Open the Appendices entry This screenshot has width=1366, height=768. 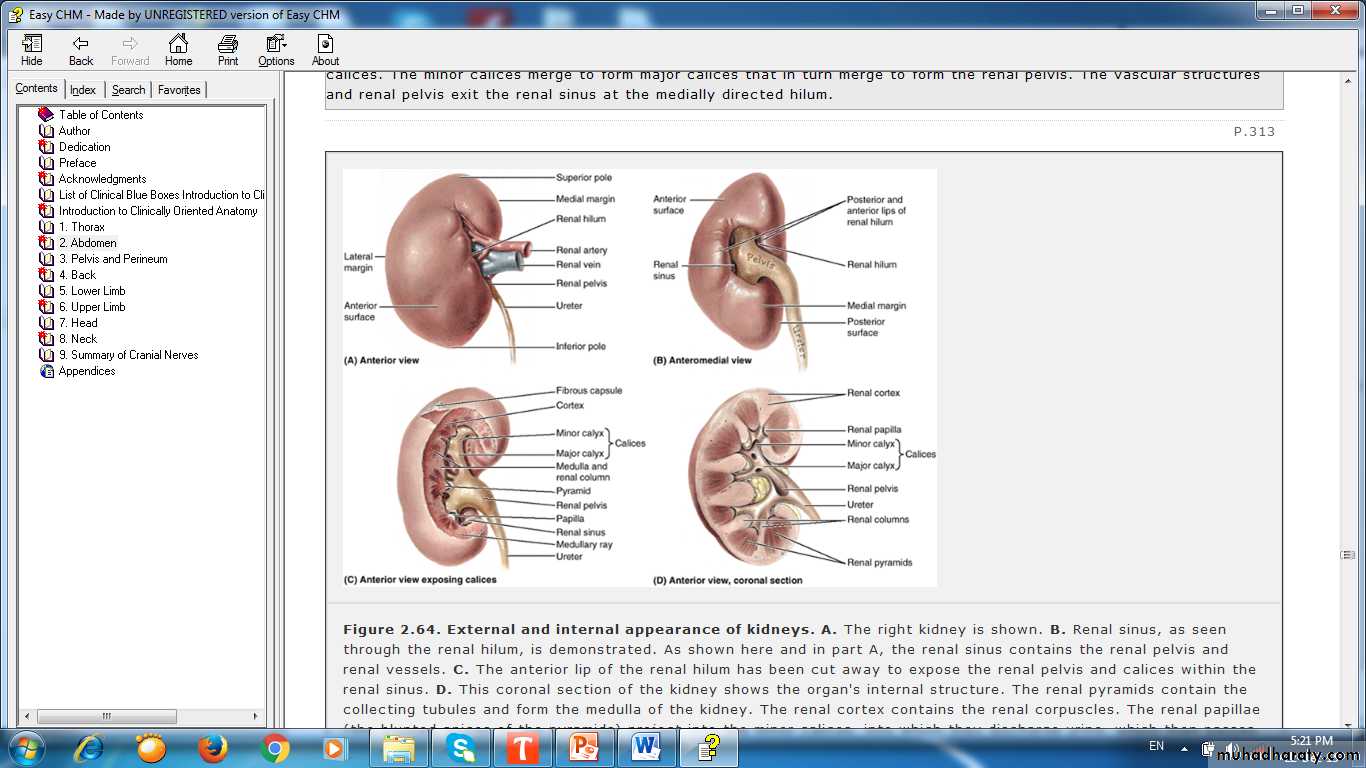87,371
